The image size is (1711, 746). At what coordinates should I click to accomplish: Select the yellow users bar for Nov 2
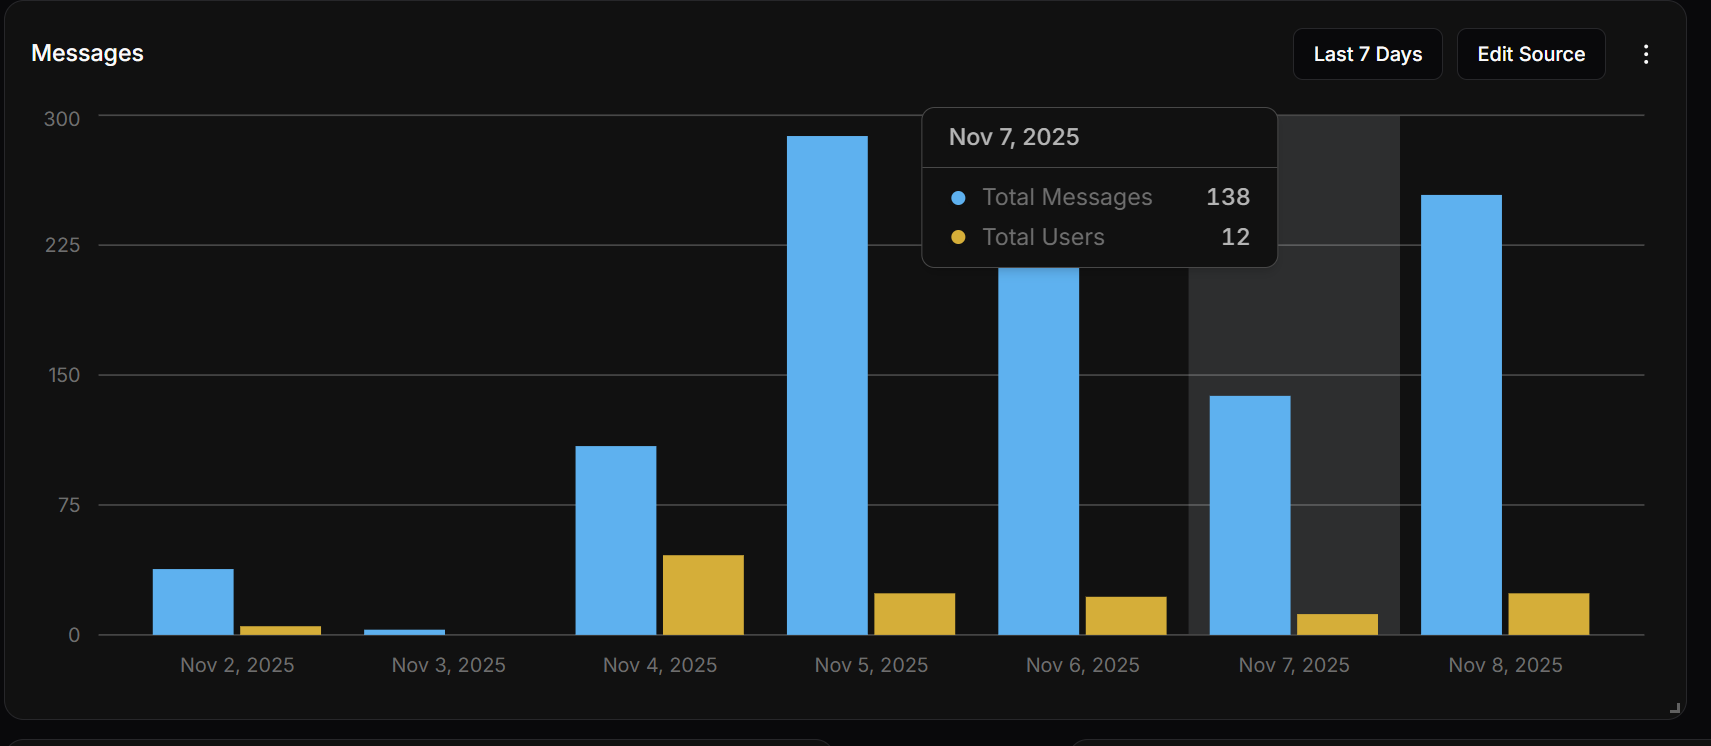[x=280, y=630]
